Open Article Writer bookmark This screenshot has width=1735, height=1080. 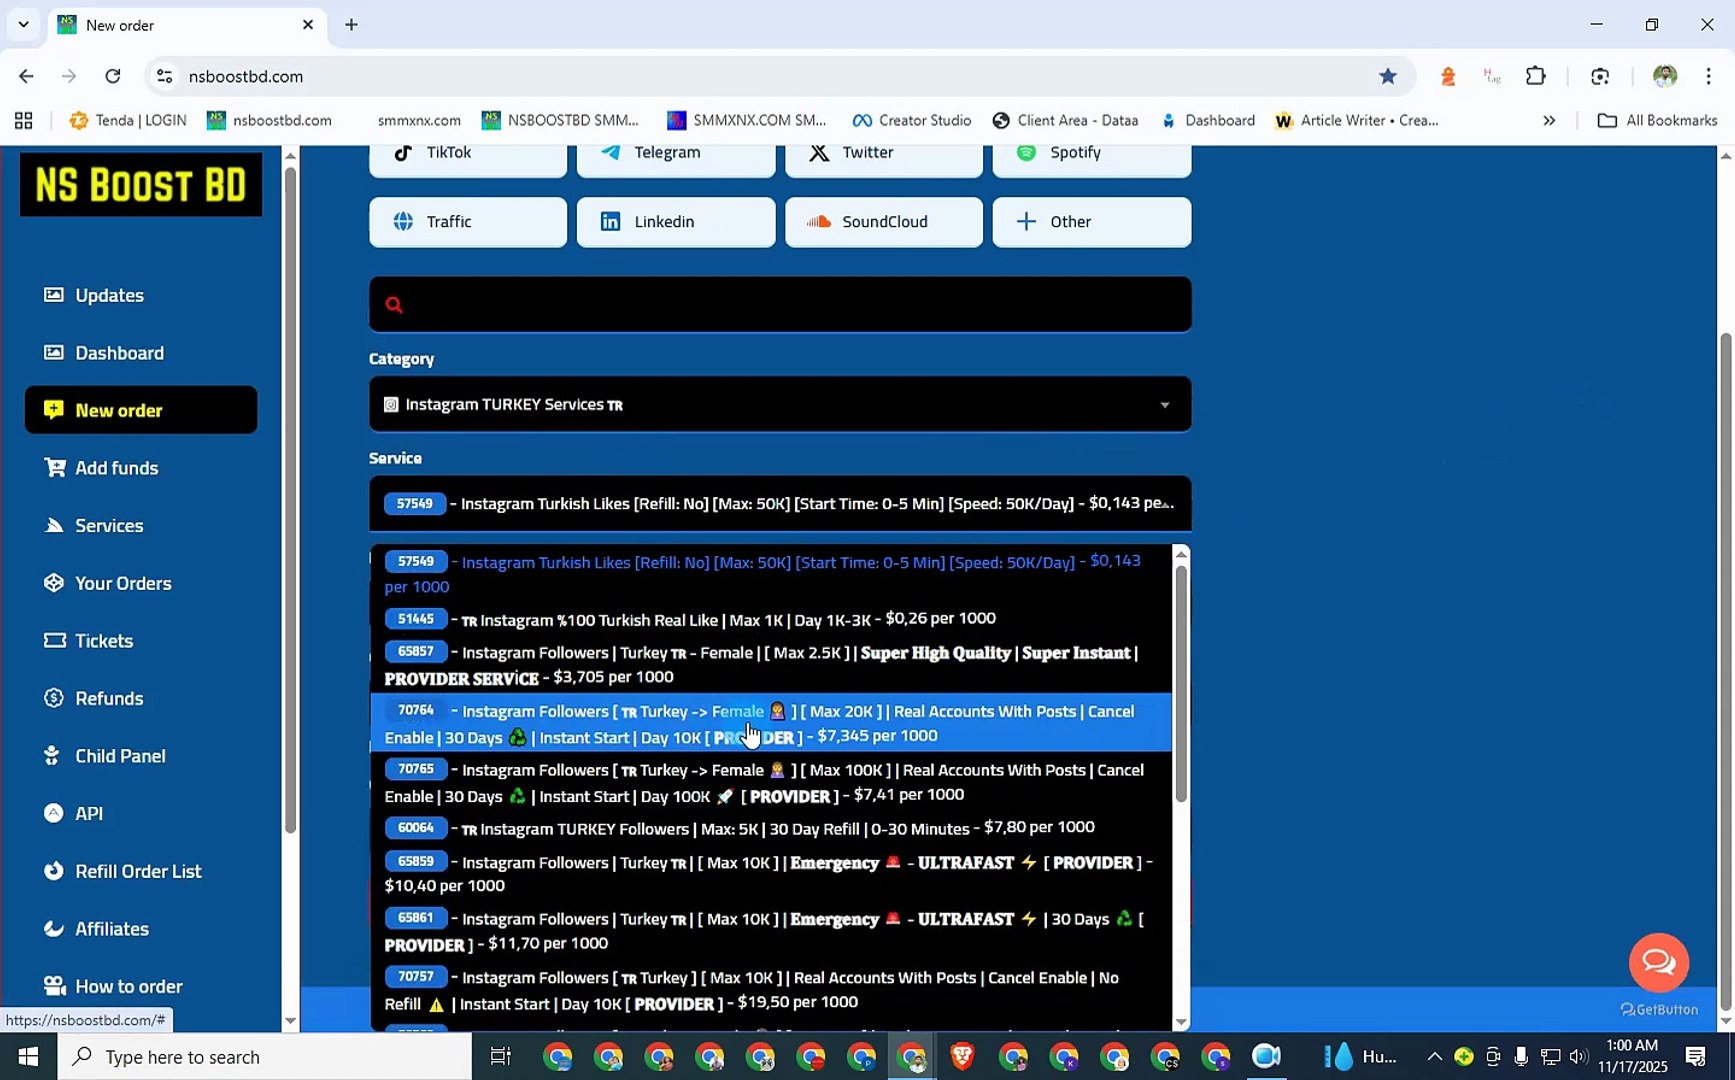click(x=1357, y=121)
